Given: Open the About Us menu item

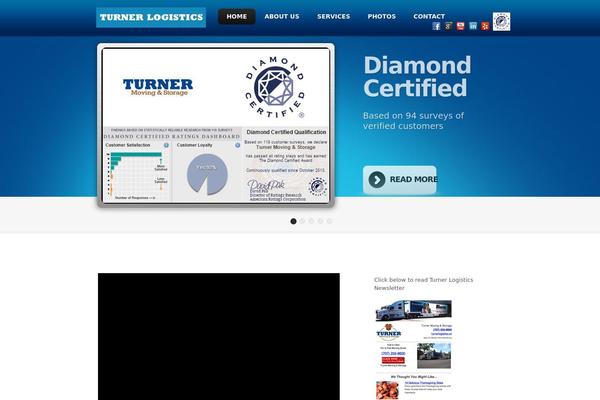Looking at the screenshot, I should [282, 16].
